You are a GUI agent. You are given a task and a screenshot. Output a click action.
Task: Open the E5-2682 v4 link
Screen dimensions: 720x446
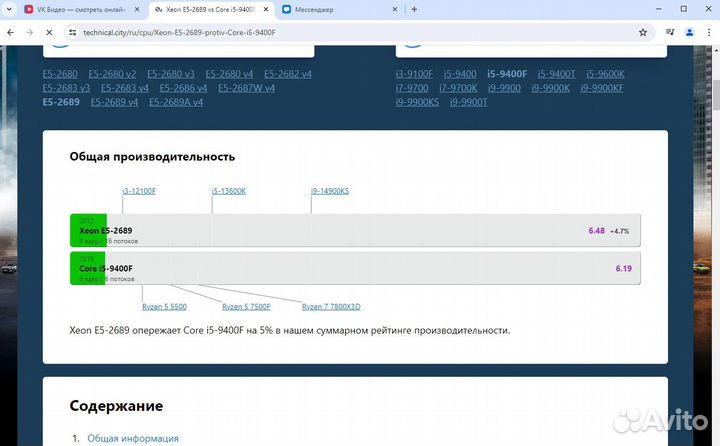[288, 74]
